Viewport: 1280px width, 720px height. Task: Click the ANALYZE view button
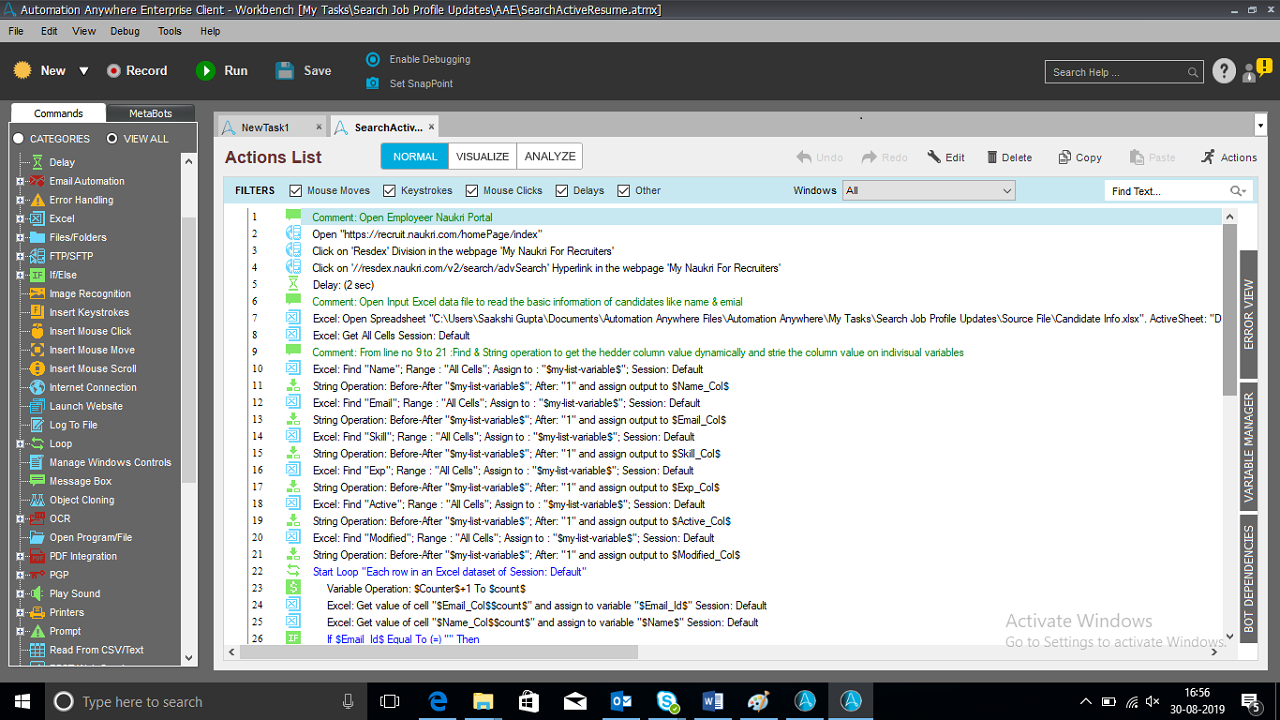(x=550, y=156)
